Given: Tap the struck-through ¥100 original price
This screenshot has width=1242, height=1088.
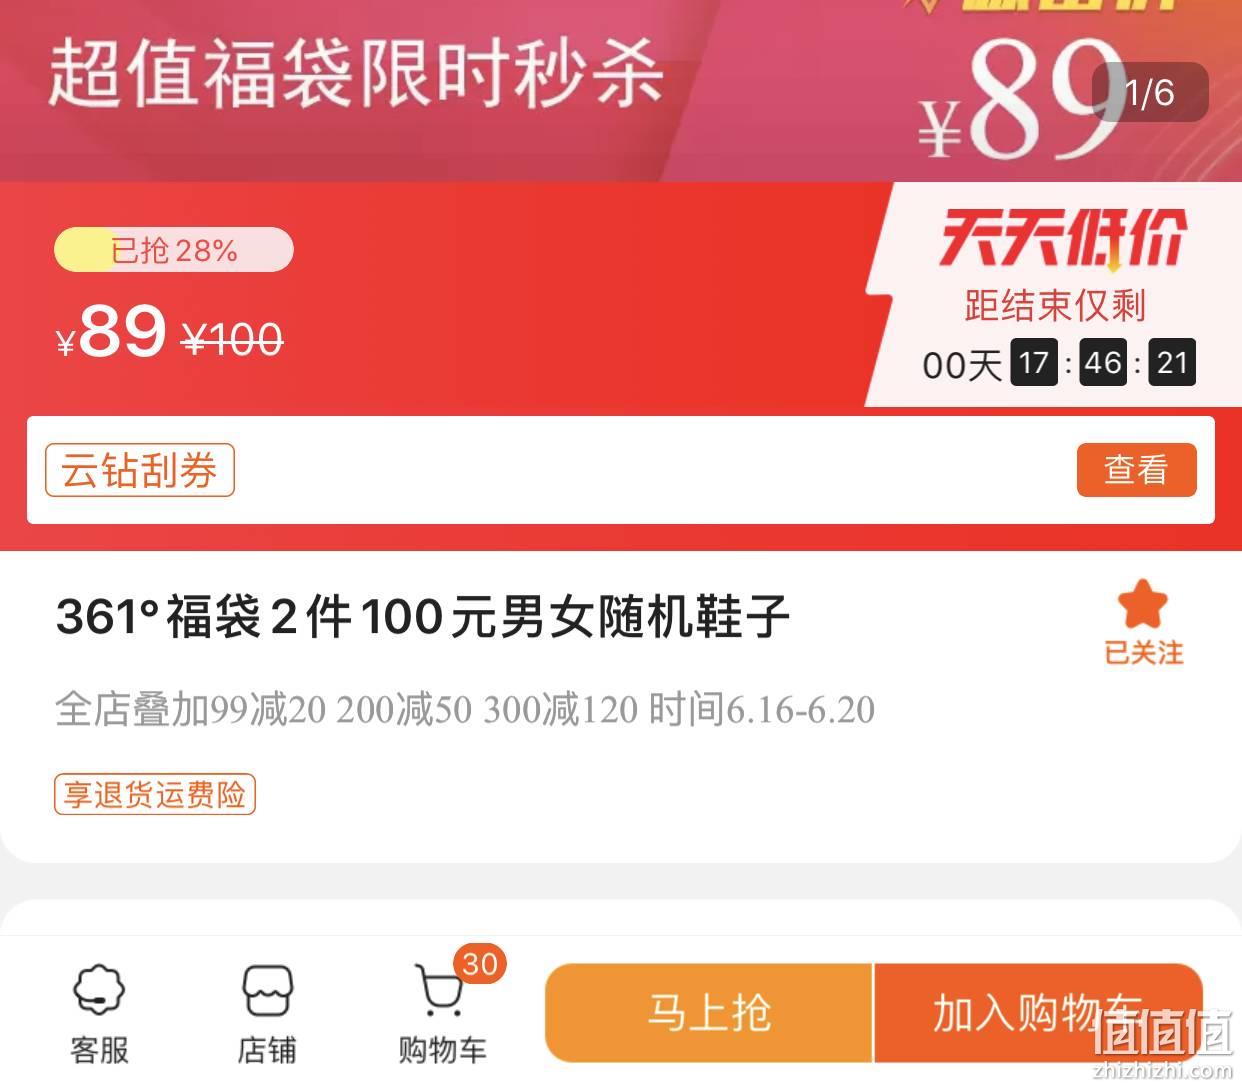Looking at the screenshot, I should pyautogui.click(x=232, y=341).
